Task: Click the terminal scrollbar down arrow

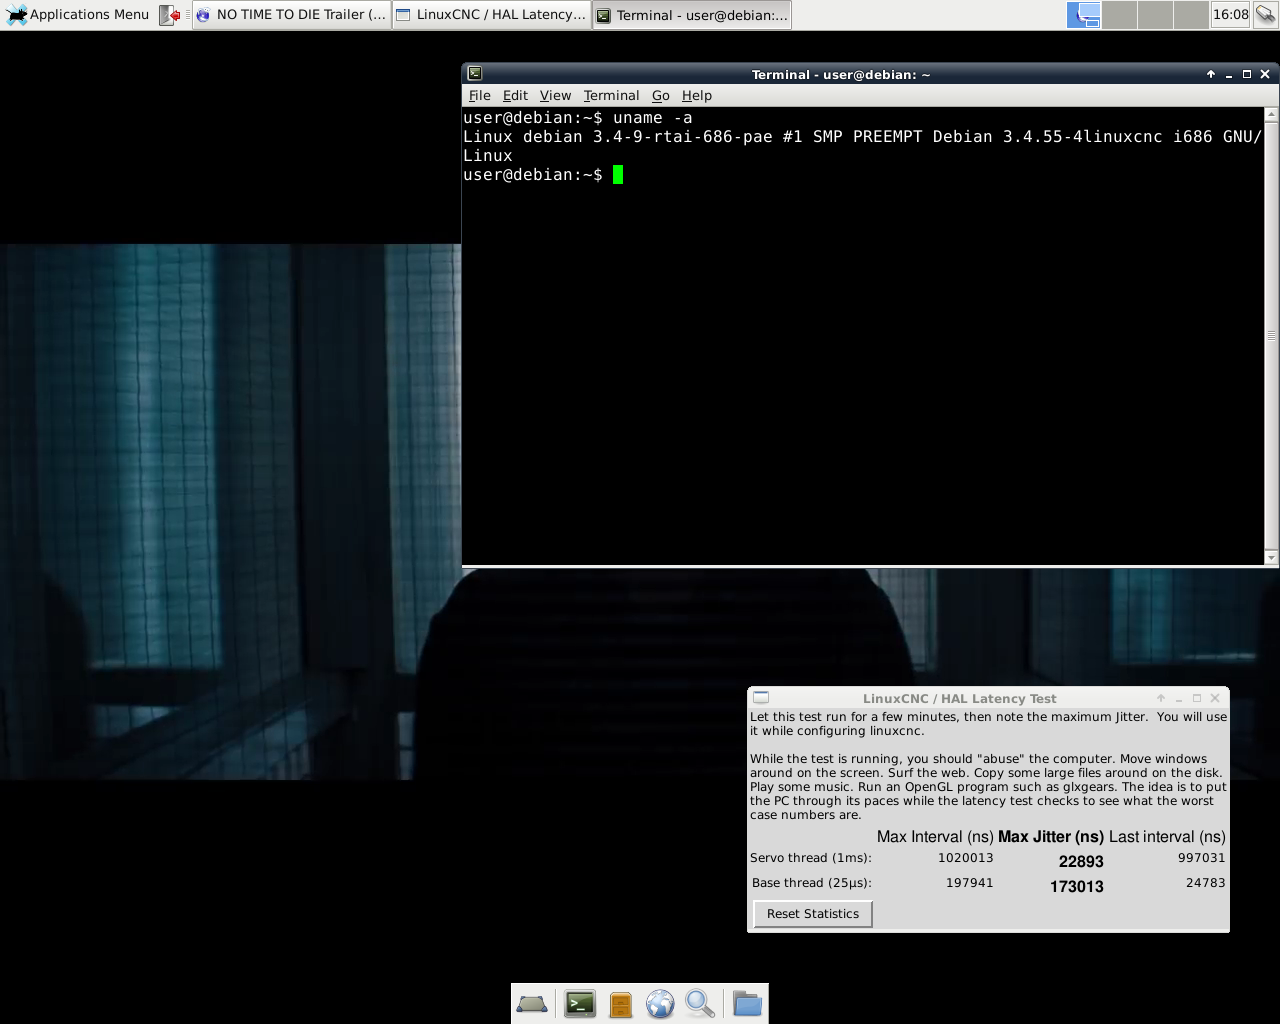Action: tap(1272, 557)
